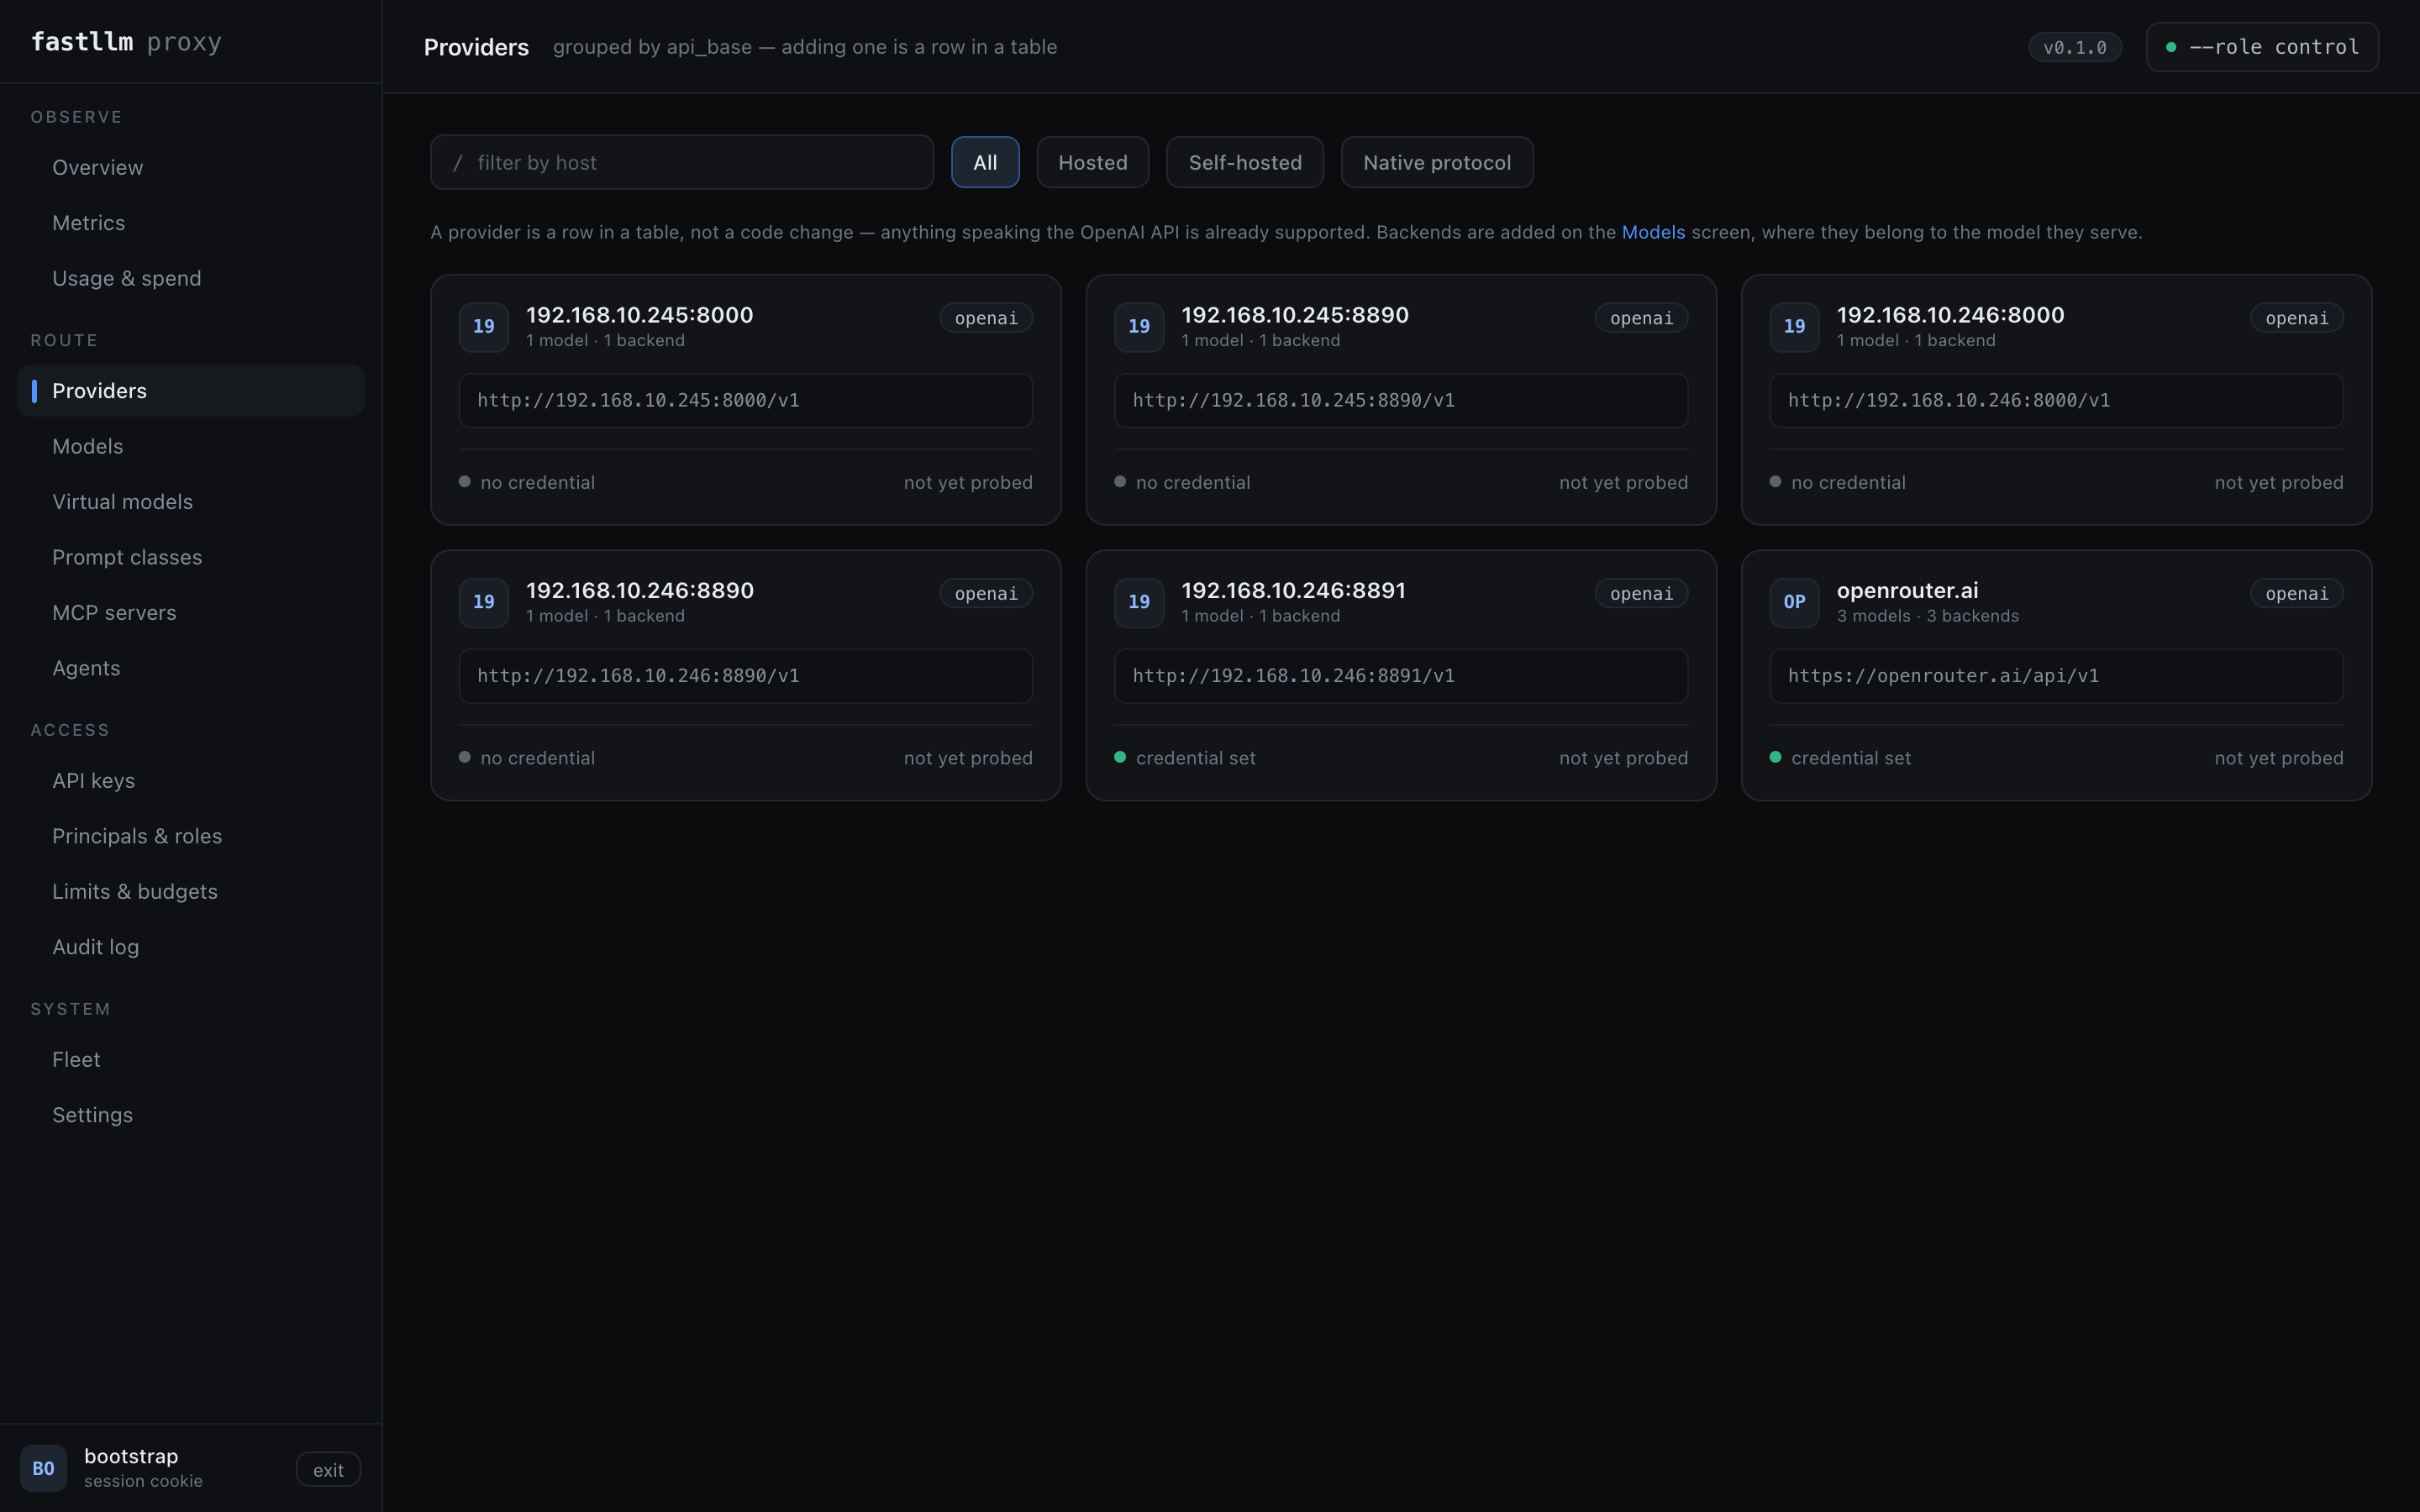Click URL http://192.168.10.246:8891/v1

click(x=1401, y=677)
